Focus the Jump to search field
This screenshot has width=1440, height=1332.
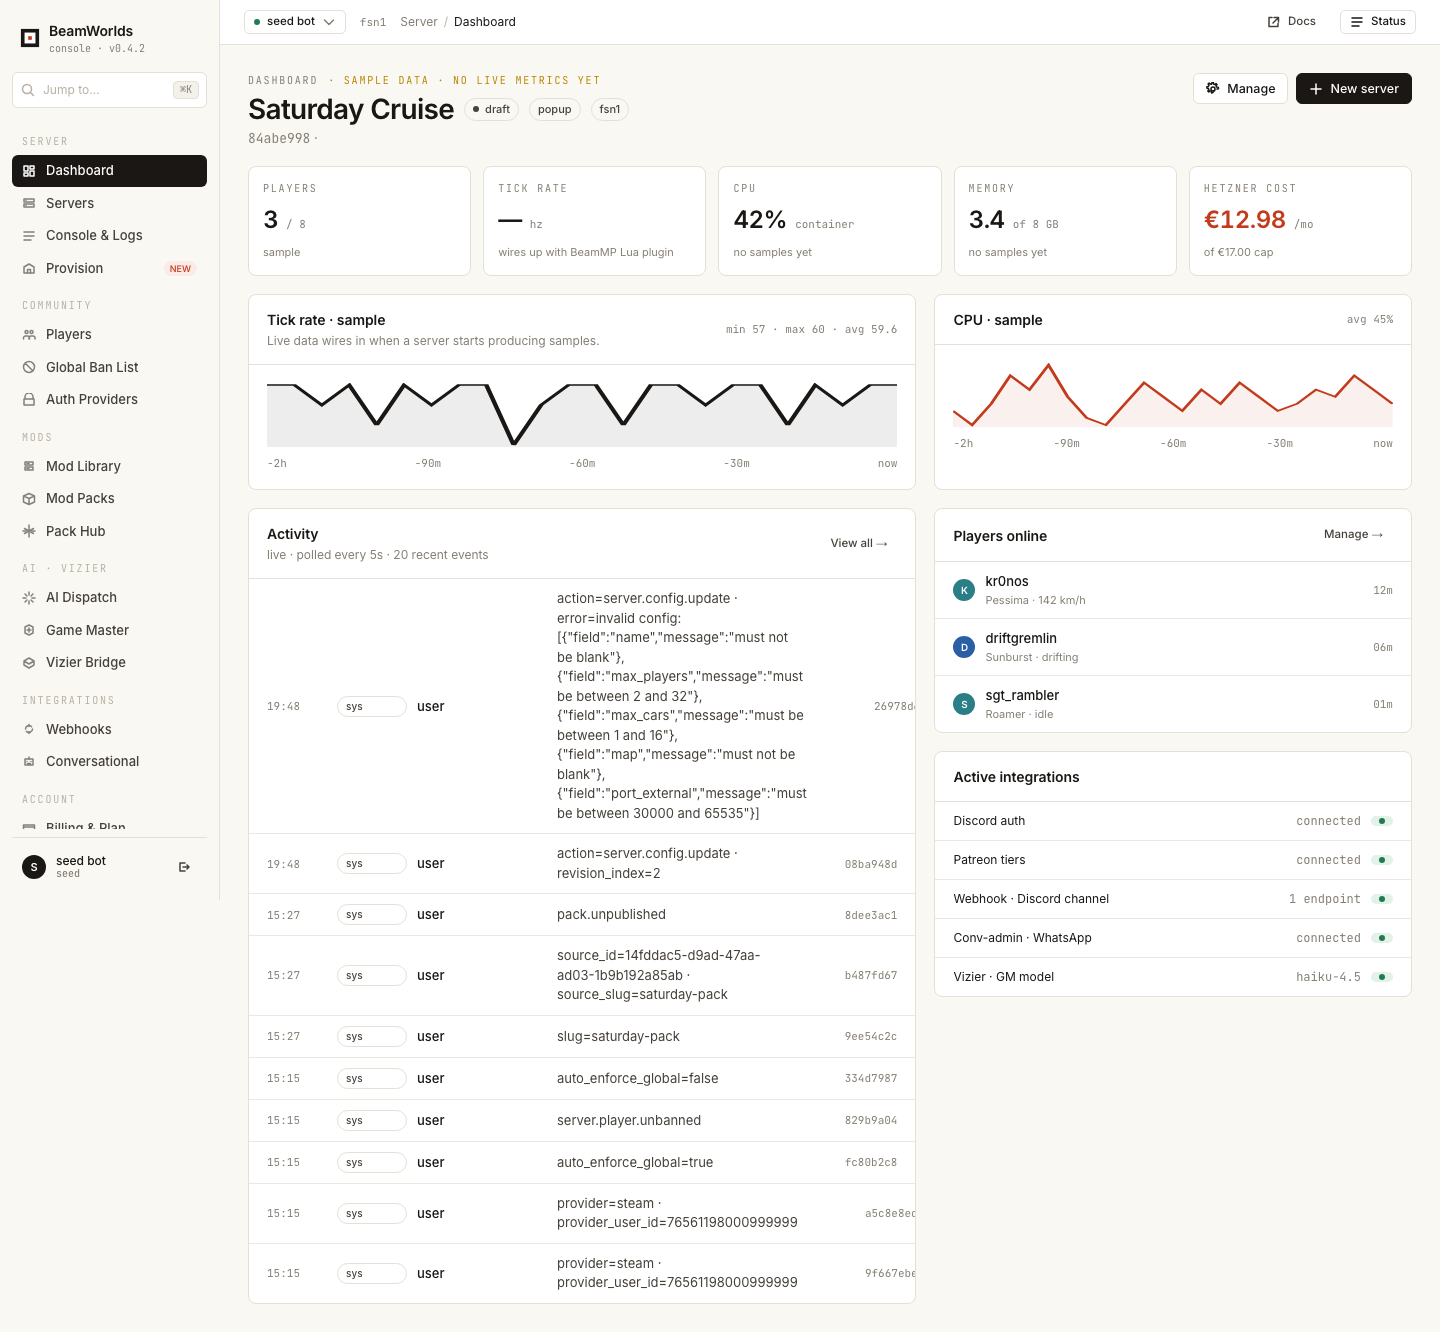110,90
